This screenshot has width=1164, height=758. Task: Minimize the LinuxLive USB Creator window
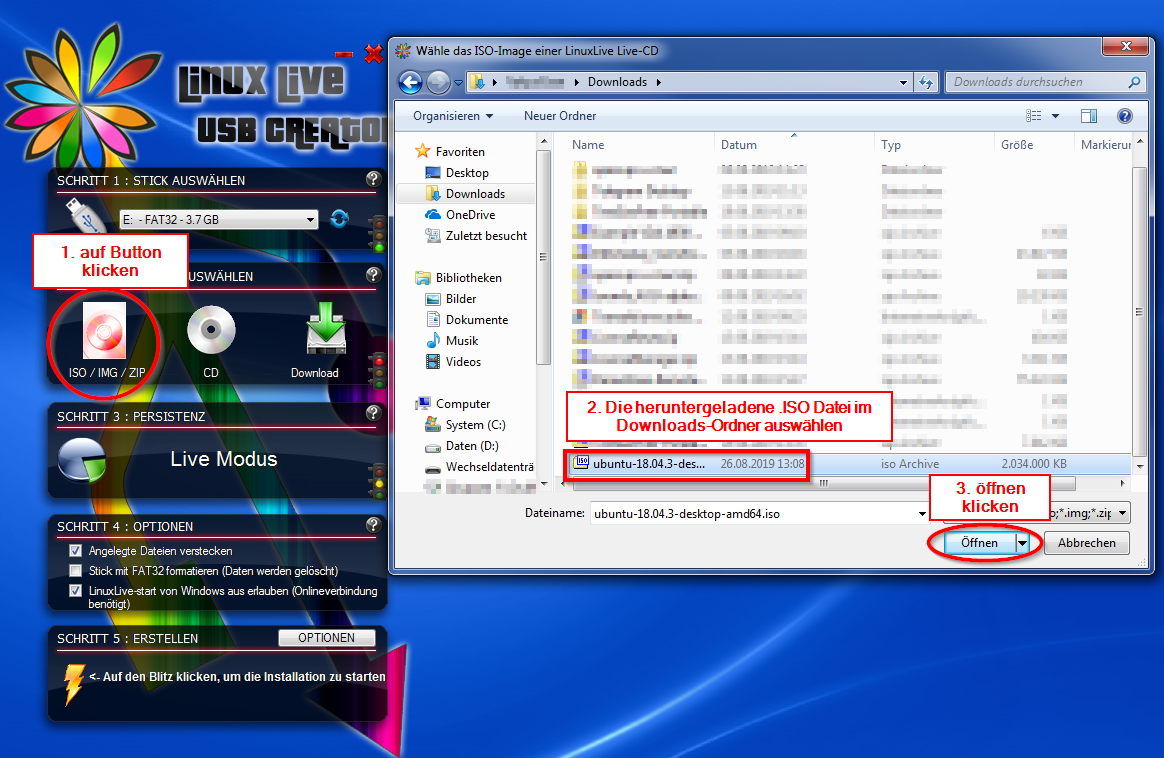(x=344, y=54)
